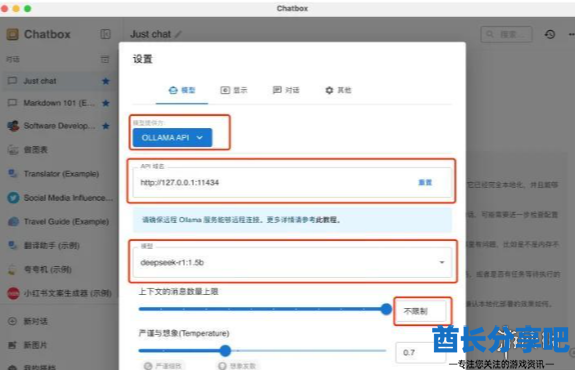Open the Just chat conversation
This screenshot has width=575, height=370.
pos(59,81)
